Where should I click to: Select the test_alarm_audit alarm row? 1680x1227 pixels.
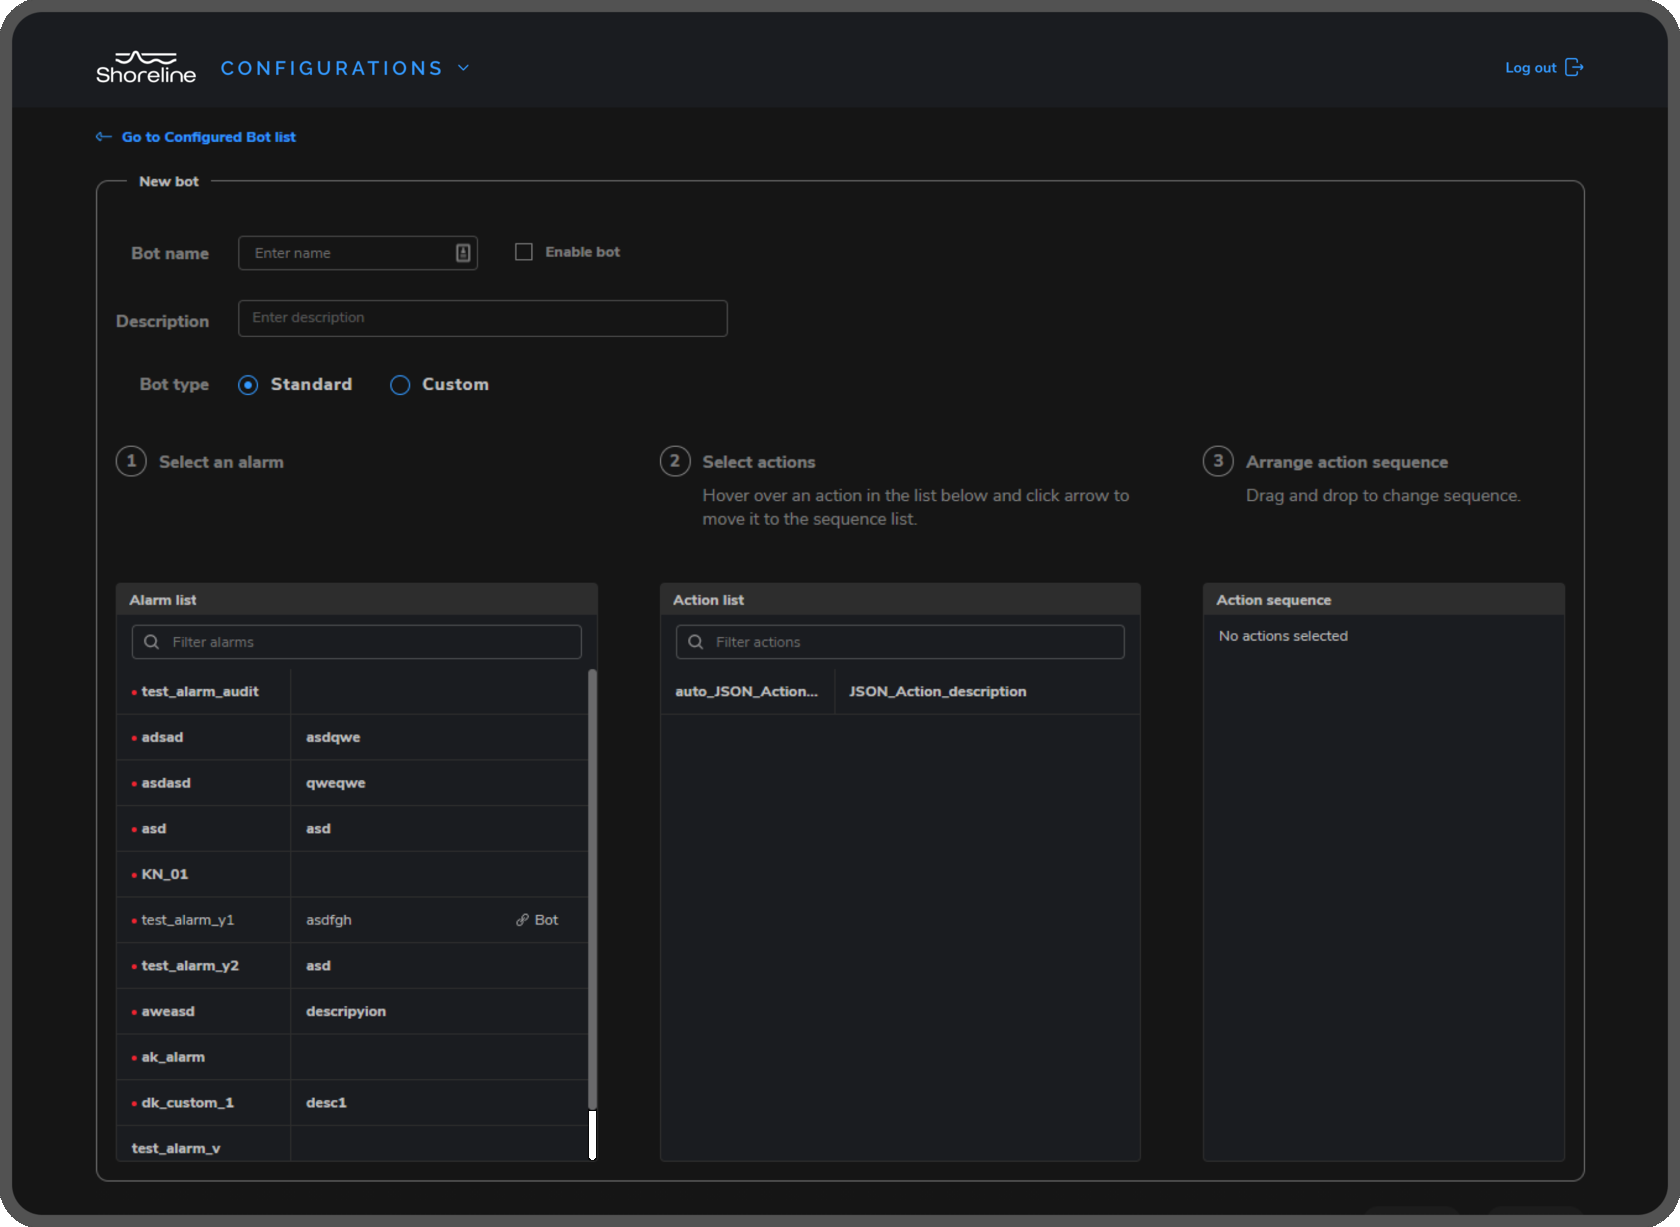point(200,691)
